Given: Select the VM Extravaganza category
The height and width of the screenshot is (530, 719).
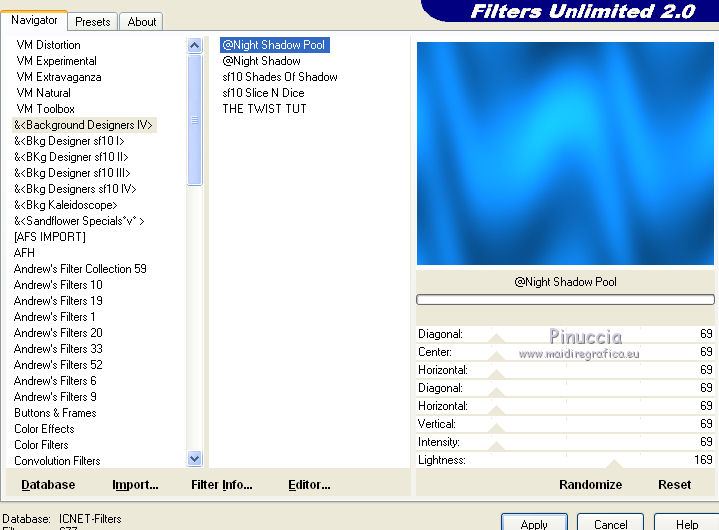Looking at the screenshot, I should coord(59,77).
